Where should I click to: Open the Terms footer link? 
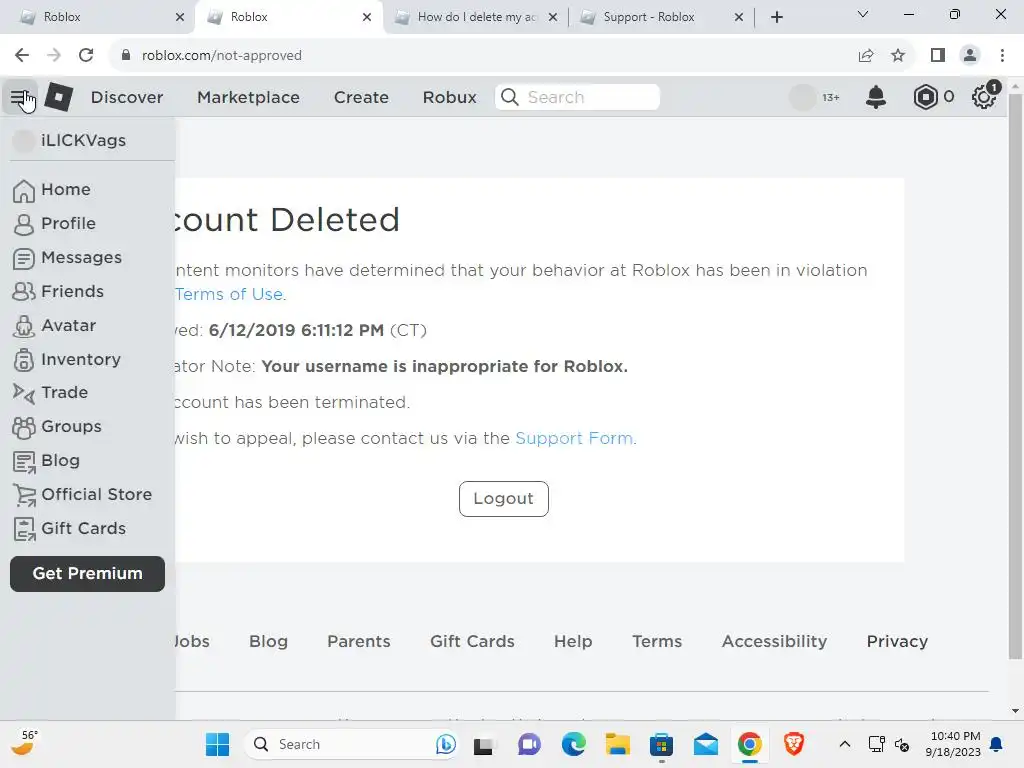(x=656, y=642)
